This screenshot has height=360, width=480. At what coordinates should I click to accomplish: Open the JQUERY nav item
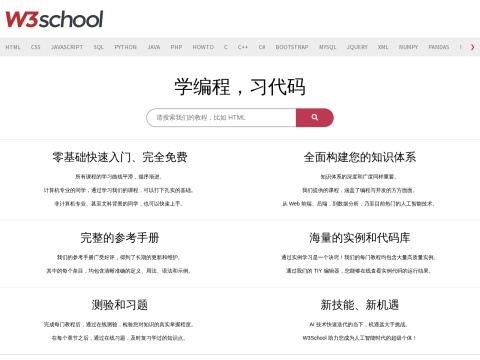click(357, 47)
